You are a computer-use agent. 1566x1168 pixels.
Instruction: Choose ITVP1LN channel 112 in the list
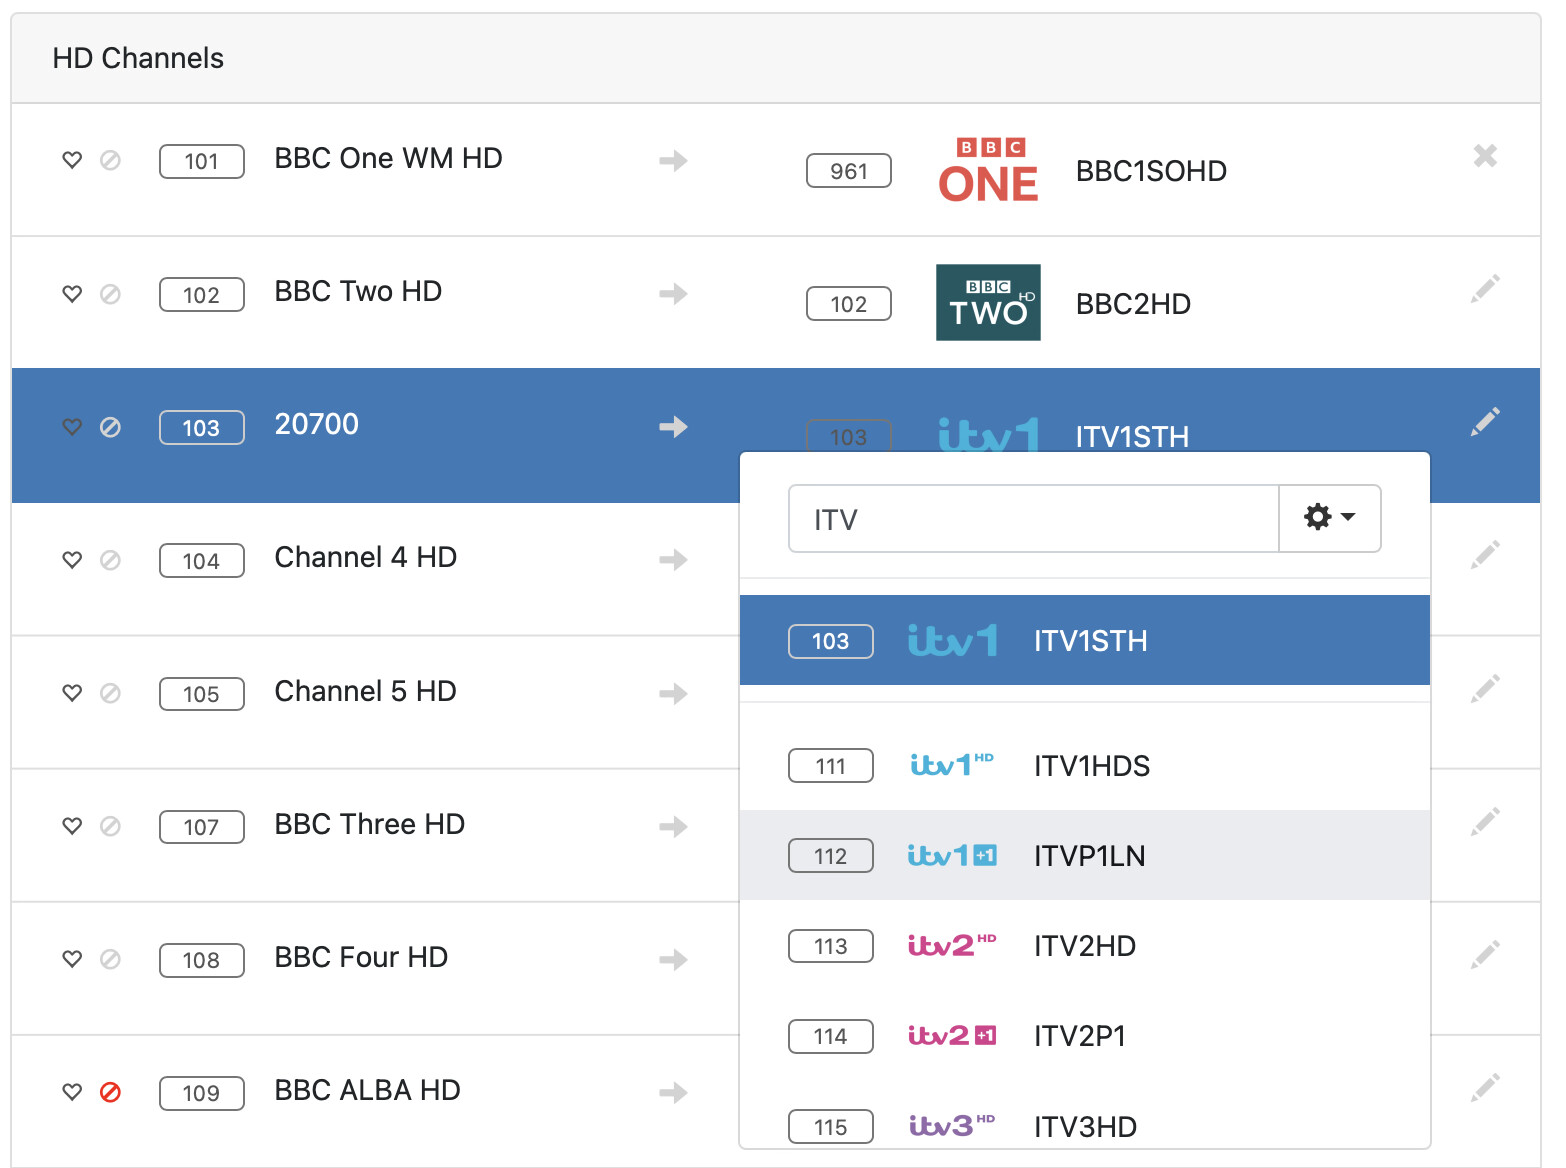coord(1089,856)
